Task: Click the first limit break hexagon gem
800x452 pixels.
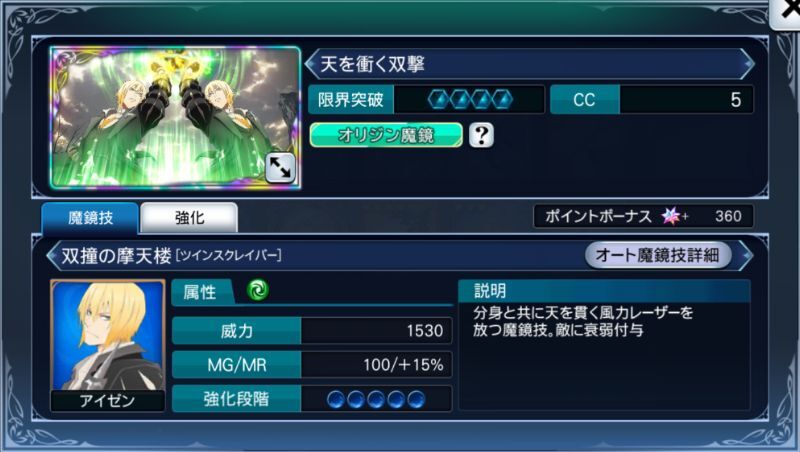Action: pyautogui.click(x=439, y=99)
